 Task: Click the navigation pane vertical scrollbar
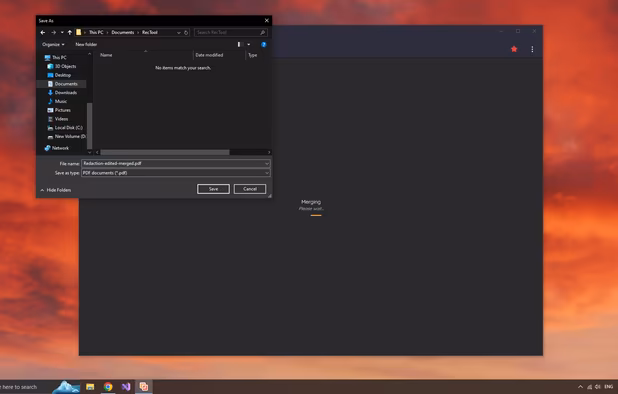(89, 126)
